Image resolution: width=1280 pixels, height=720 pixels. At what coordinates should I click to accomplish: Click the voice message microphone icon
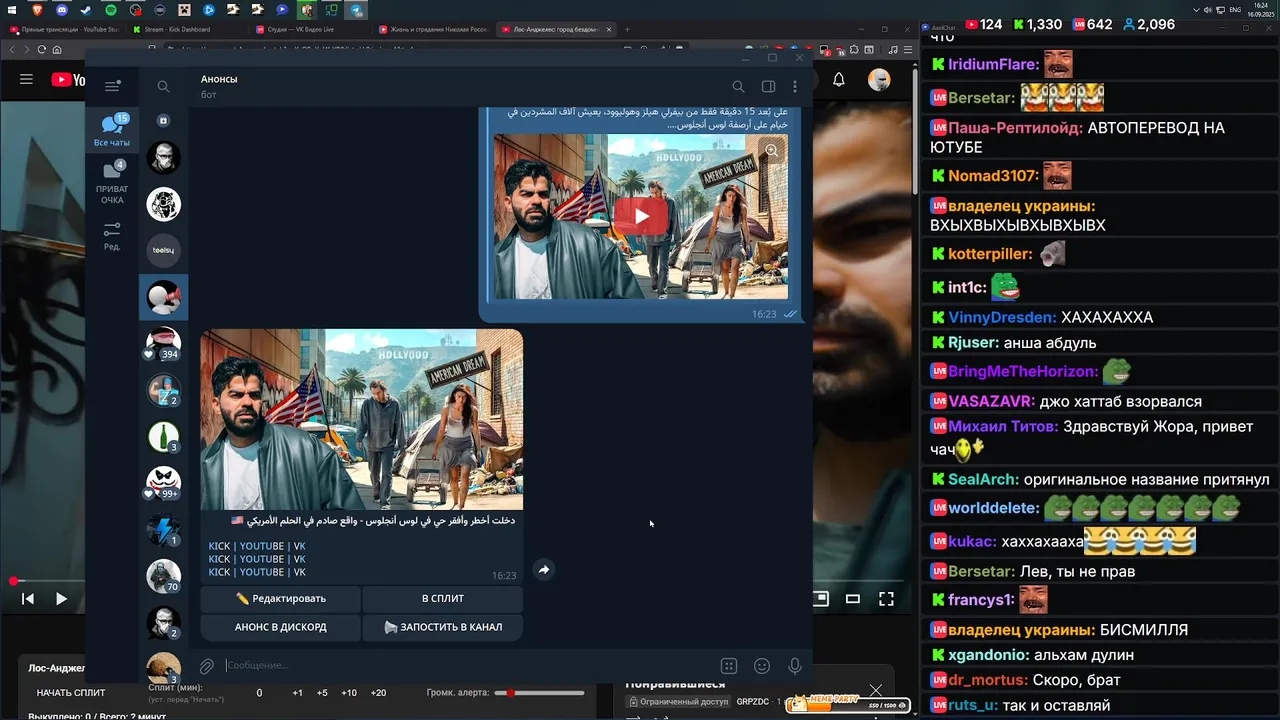pos(795,666)
